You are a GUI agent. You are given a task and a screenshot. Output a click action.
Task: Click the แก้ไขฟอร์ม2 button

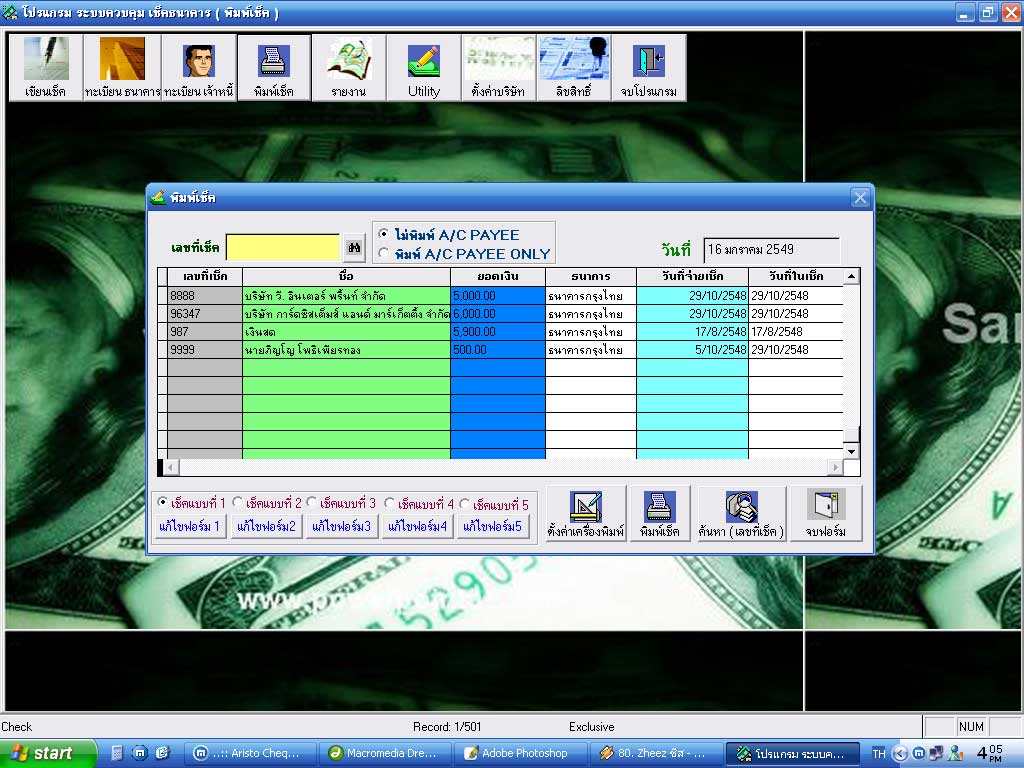(x=265, y=526)
